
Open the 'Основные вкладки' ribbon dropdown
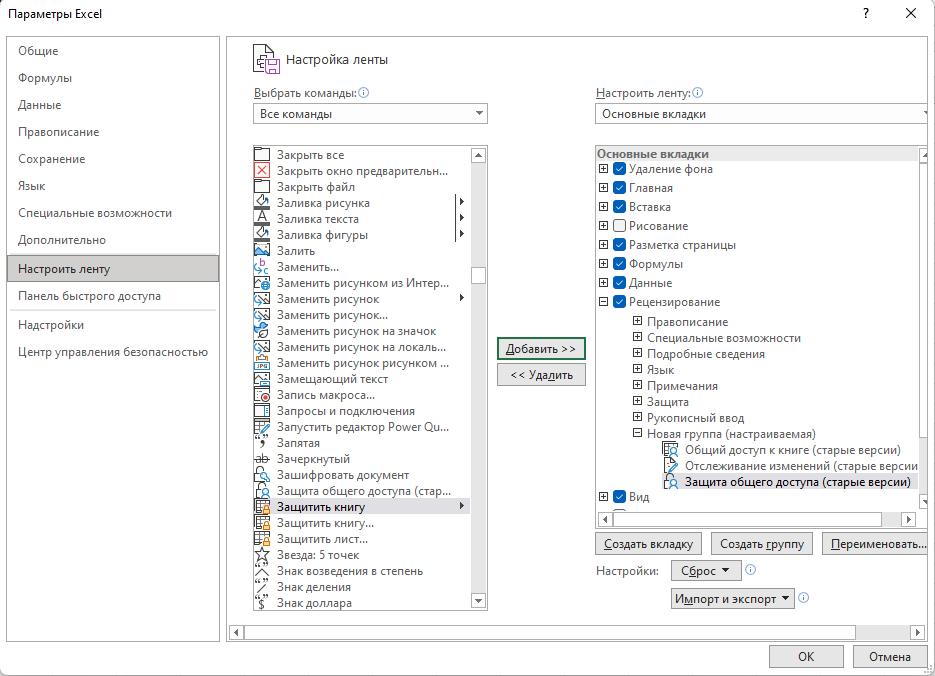pyautogui.click(x=762, y=114)
